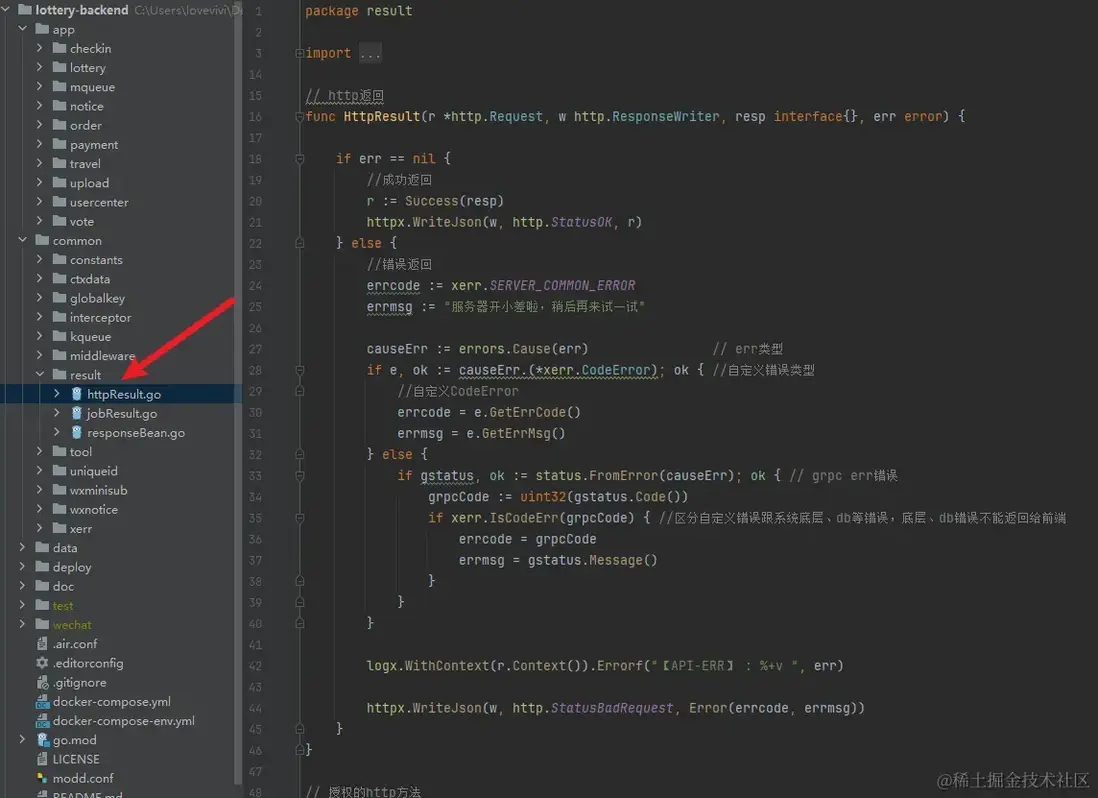This screenshot has width=1098, height=798.
Task: Click the file icon of .air.conf
Action: 43,643
